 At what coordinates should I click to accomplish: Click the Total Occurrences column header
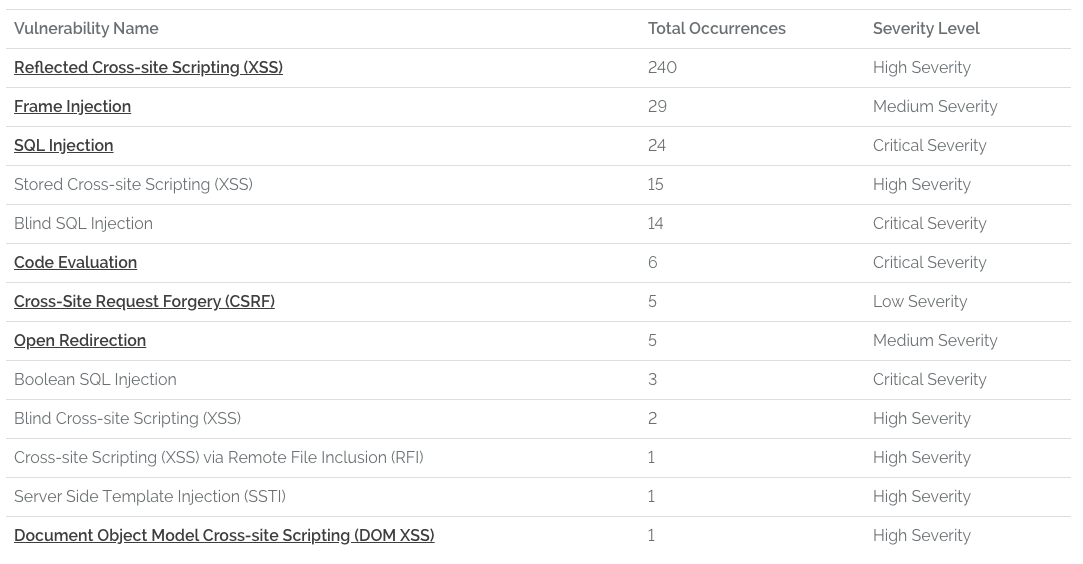716,29
